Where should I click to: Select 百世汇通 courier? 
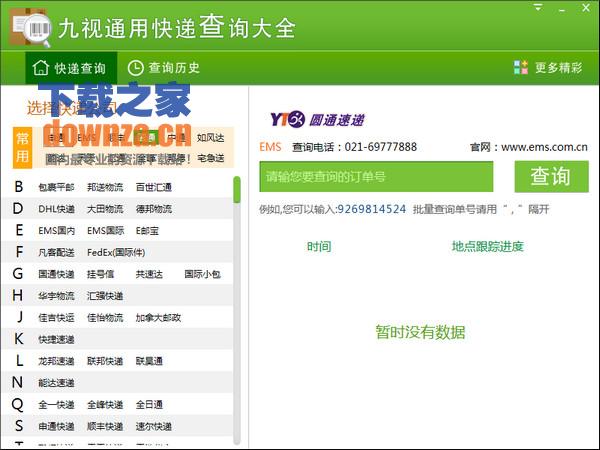pyautogui.click(x=153, y=187)
